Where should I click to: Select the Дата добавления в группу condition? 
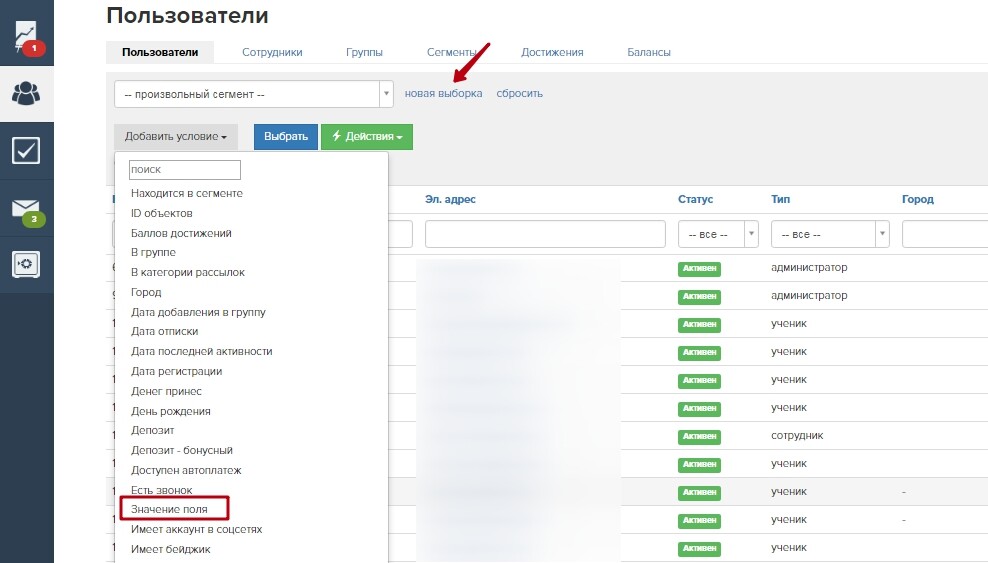(198, 312)
